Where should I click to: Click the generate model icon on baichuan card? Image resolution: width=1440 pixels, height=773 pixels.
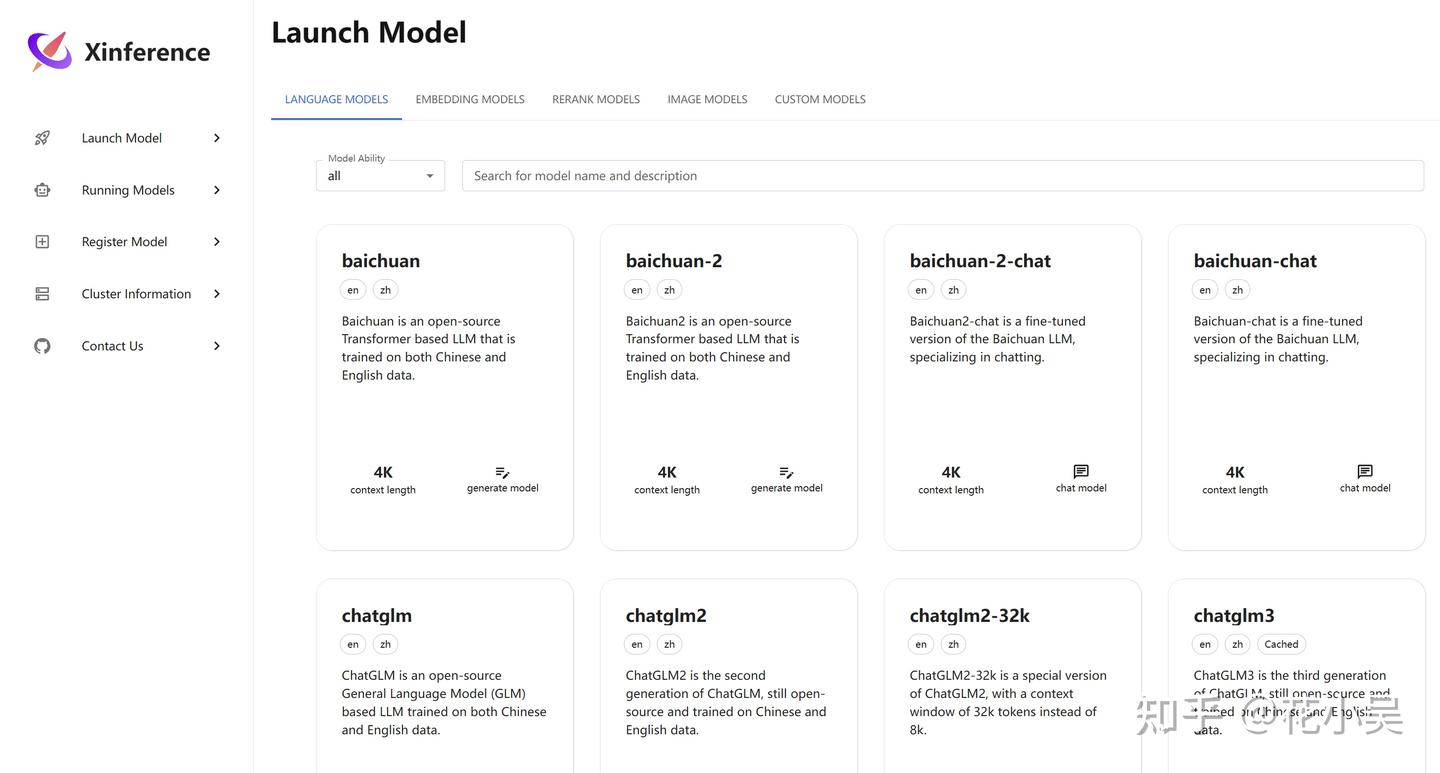[502, 472]
